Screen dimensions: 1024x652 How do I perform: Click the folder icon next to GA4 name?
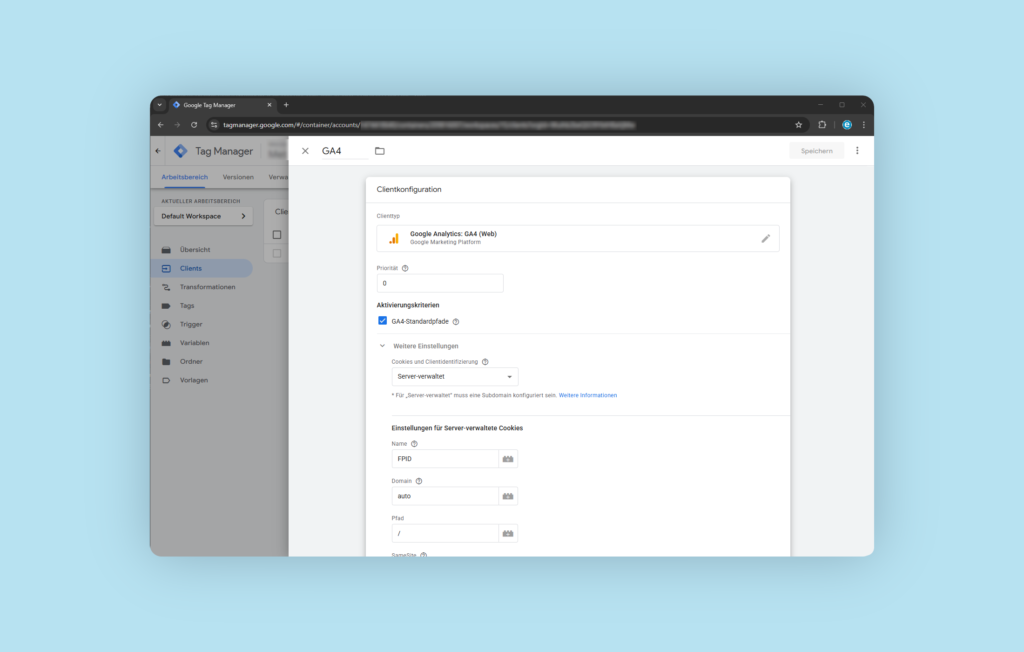[x=380, y=151]
